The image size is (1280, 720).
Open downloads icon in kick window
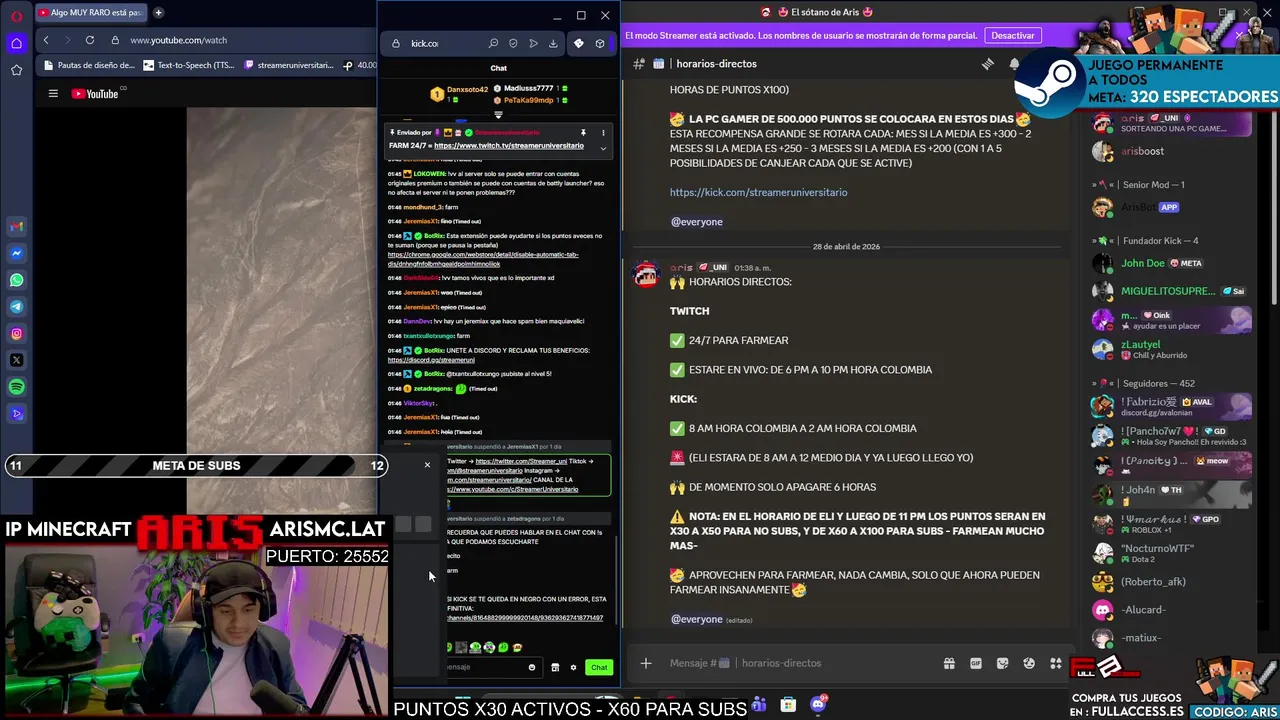pos(553,43)
